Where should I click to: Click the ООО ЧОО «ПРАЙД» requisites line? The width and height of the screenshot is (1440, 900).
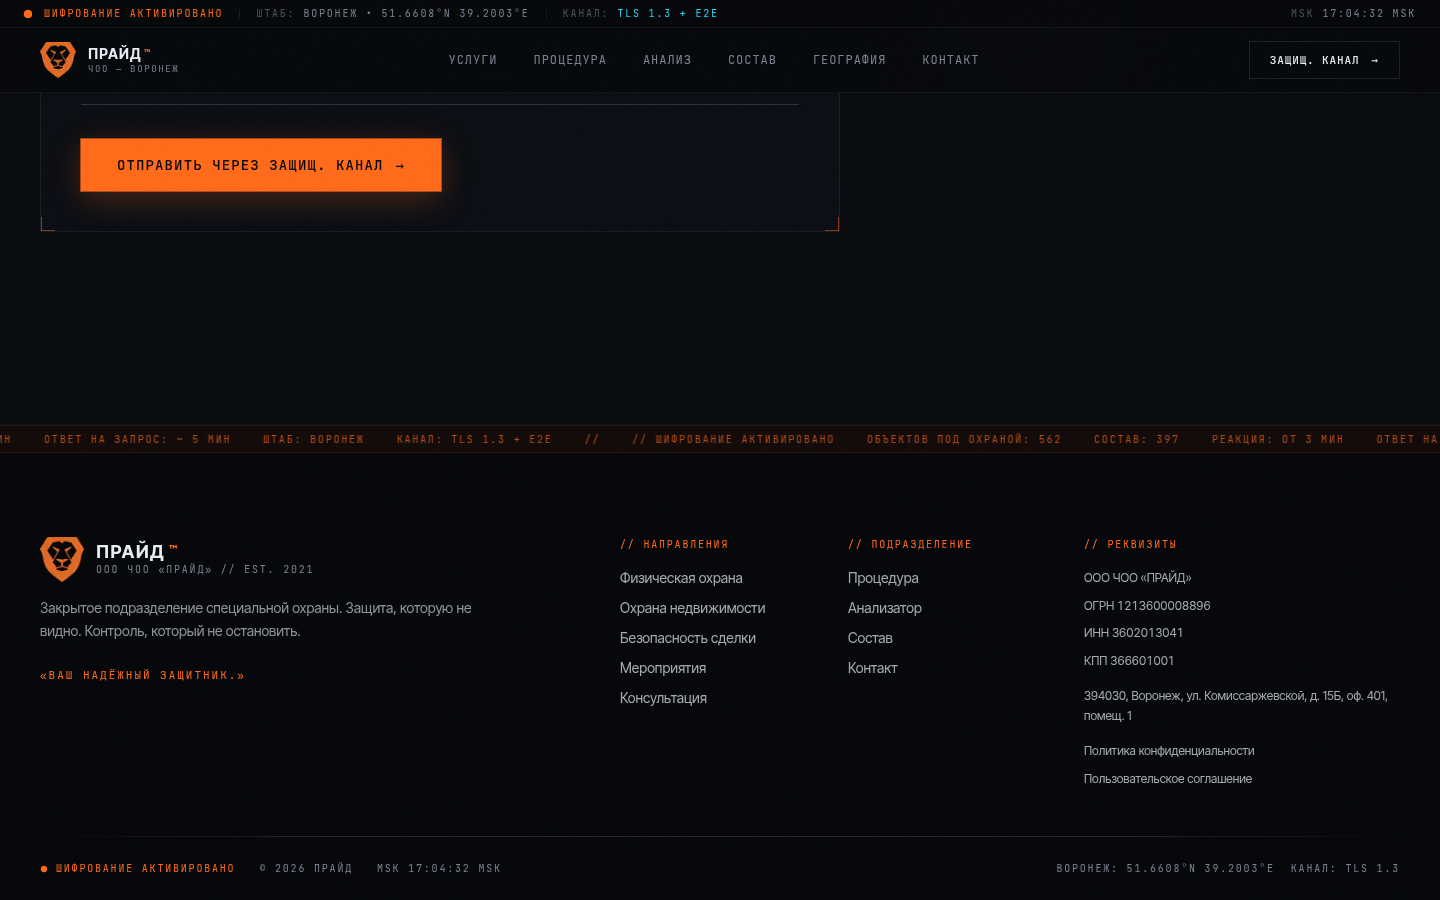(1138, 578)
